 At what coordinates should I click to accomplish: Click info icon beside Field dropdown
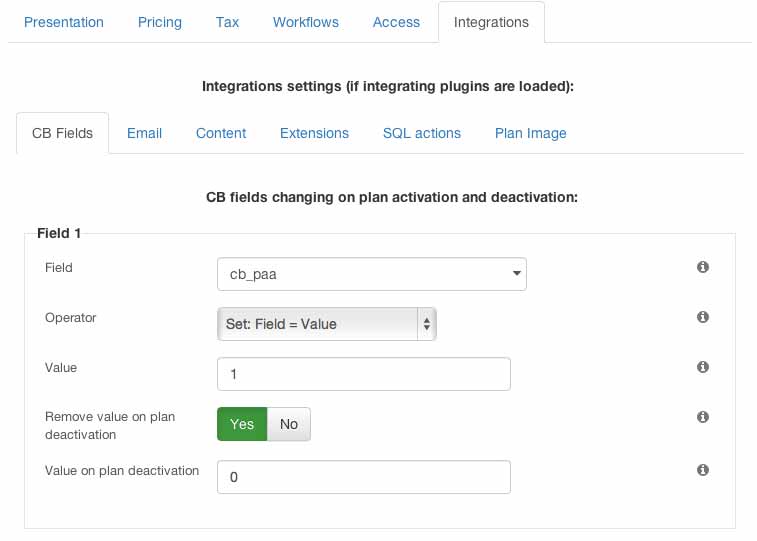(702, 267)
